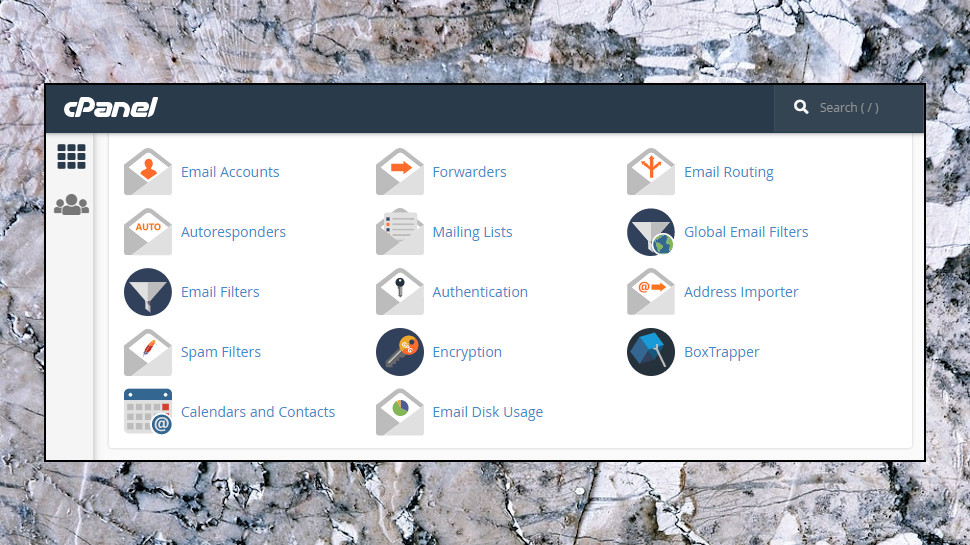Click the Global Email Filters globe funnel icon
970x545 pixels.
point(651,232)
